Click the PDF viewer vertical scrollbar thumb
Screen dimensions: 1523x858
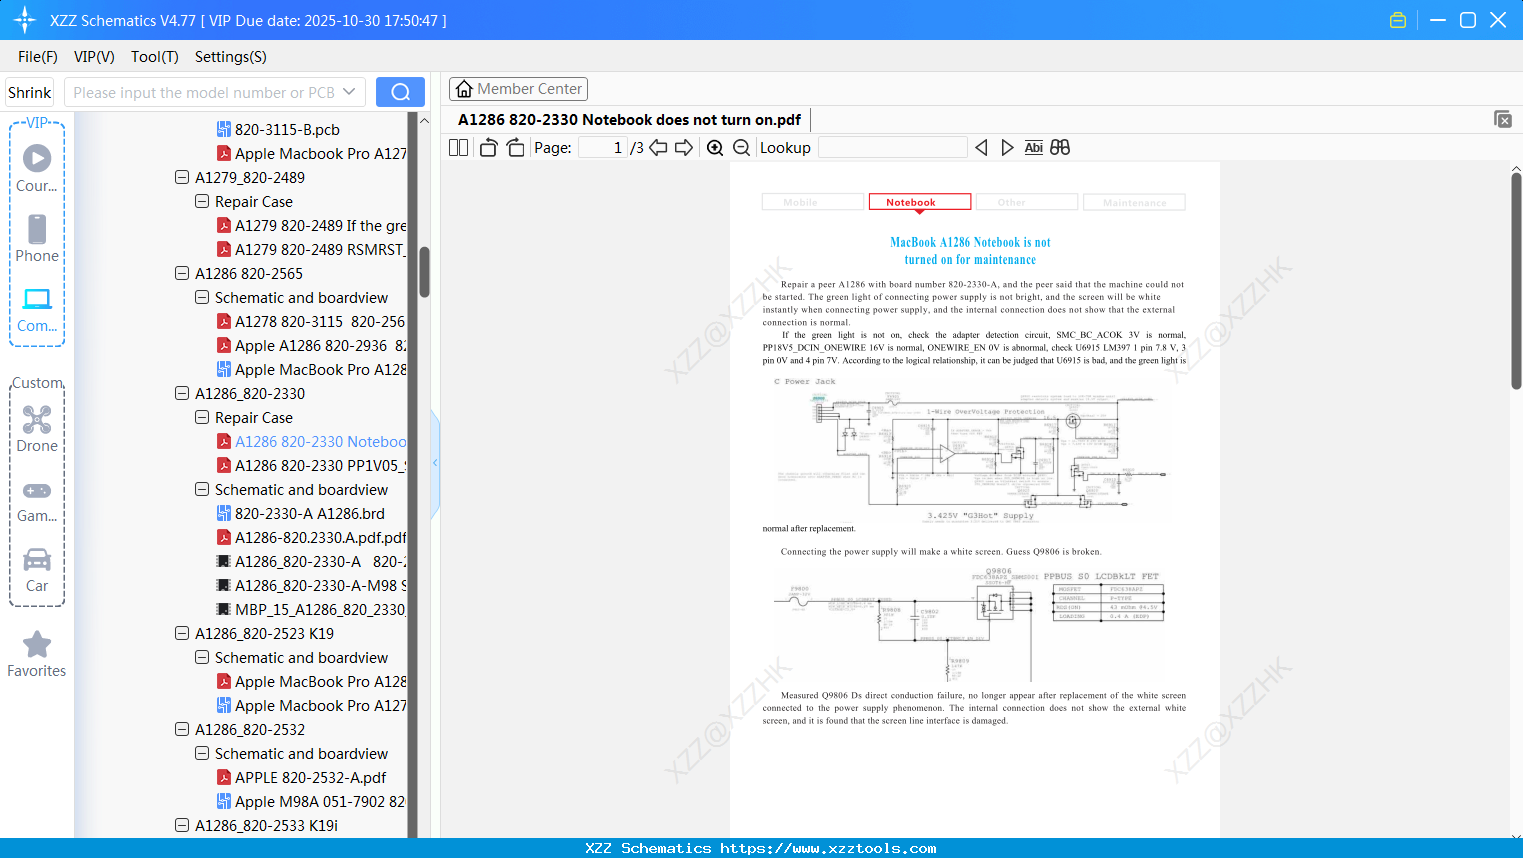[1516, 281]
